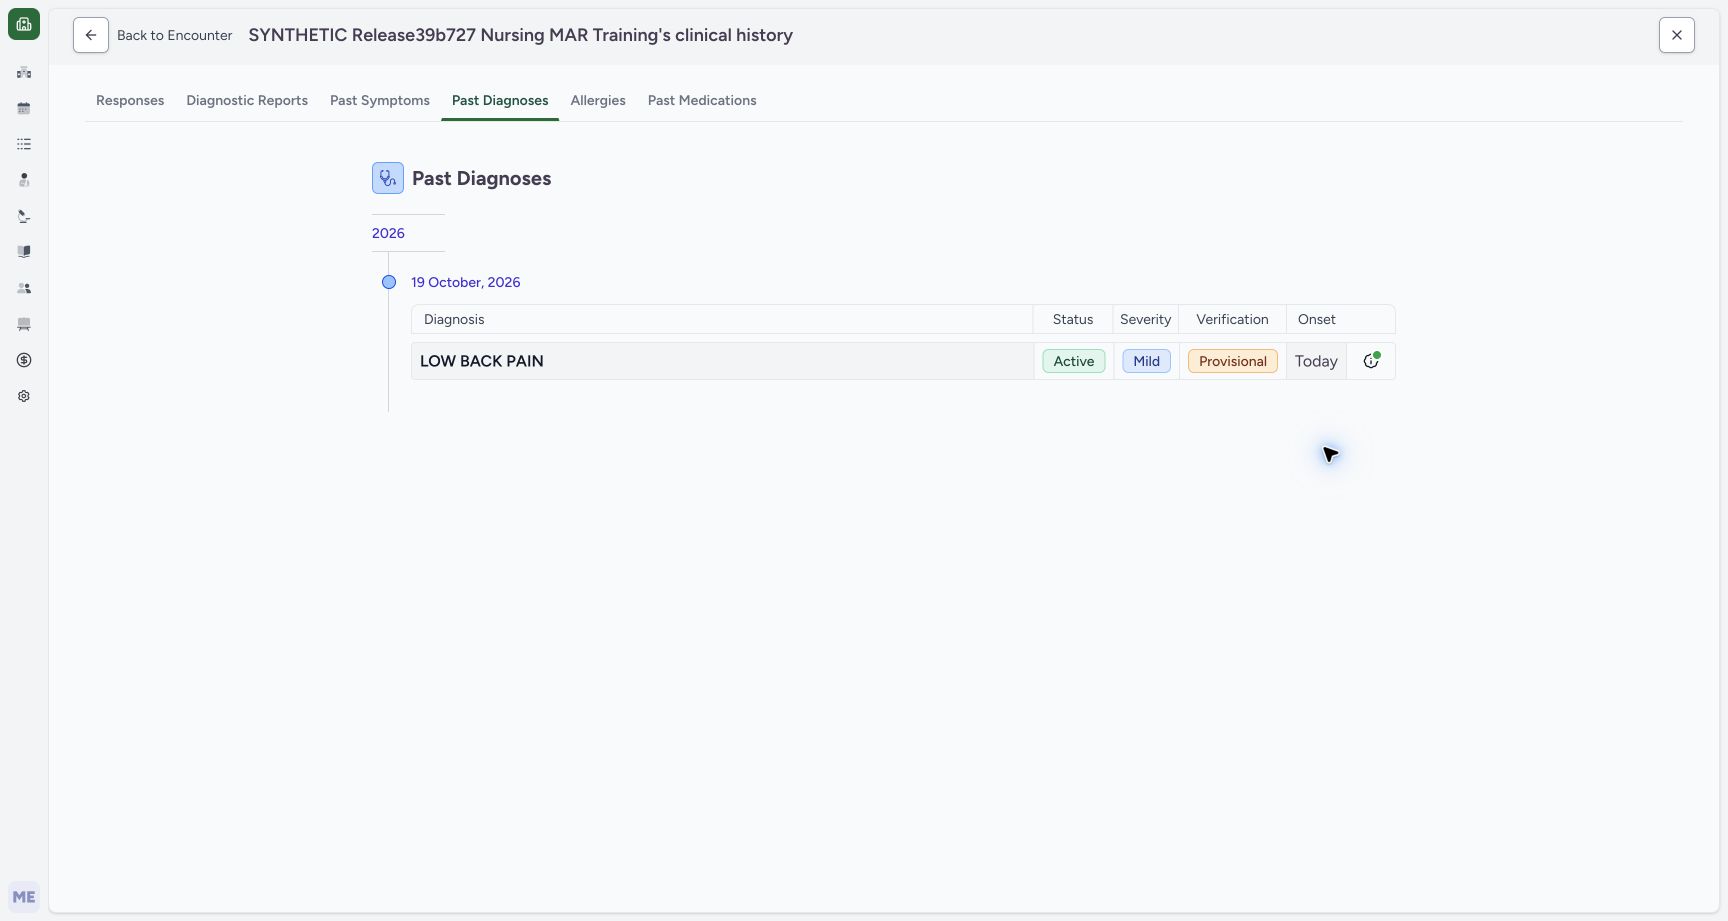Close the clinical history view
Screen dimensions: 1728x921
[x=1677, y=35]
